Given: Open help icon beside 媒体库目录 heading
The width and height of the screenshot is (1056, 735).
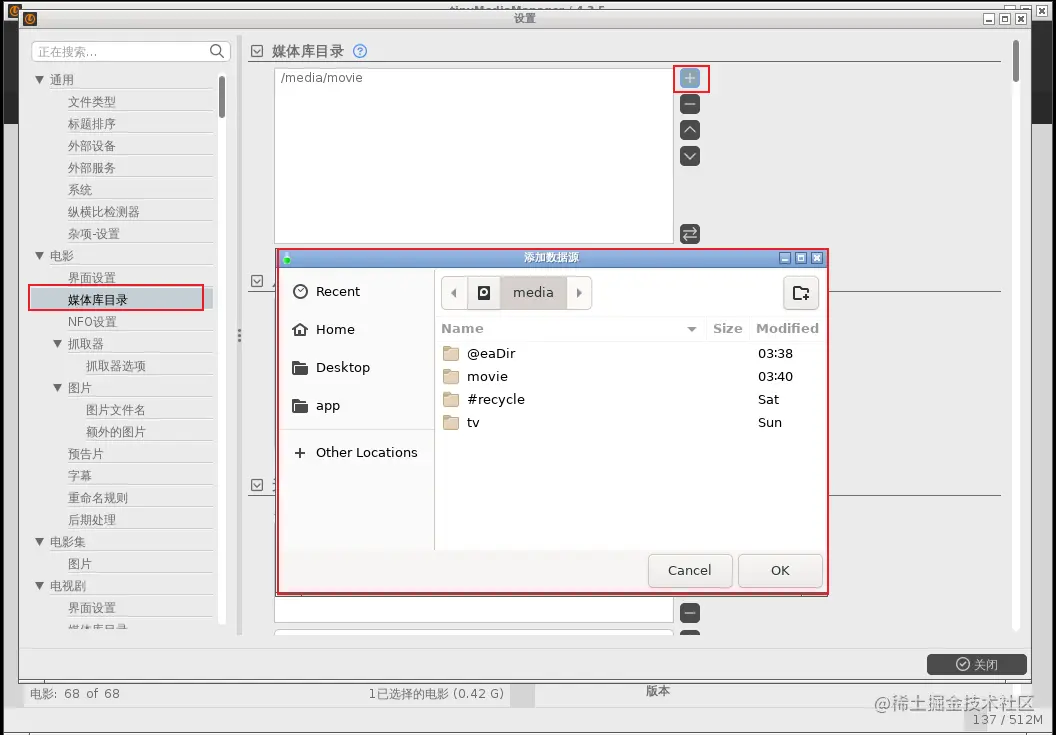Looking at the screenshot, I should pyautogui.click(x=360, y=51).
